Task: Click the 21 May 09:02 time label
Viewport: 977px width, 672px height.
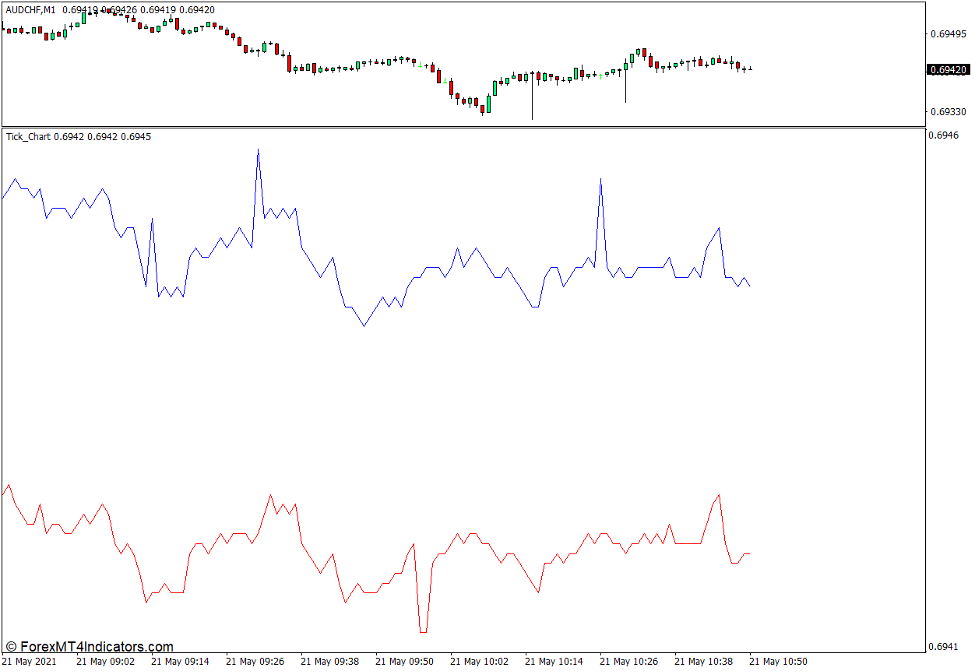Action: (x=105, y=661)
